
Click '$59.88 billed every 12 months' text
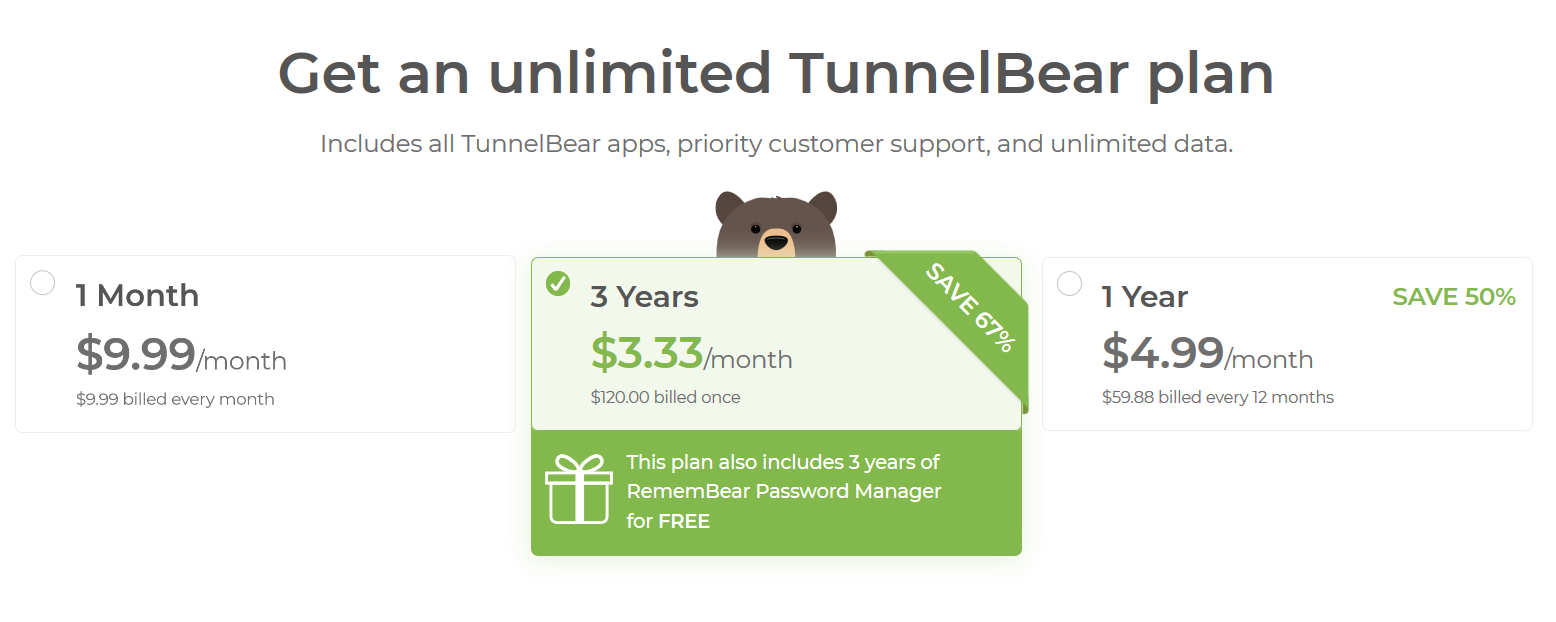click(x=1217, y=397)
